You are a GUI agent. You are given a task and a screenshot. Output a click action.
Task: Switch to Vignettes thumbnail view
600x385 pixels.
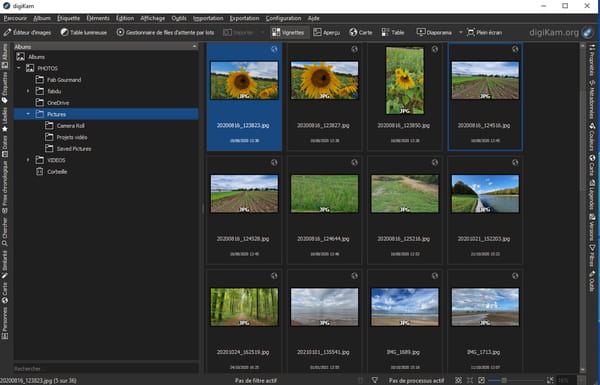pyautogui.click(x=289, y=33)
